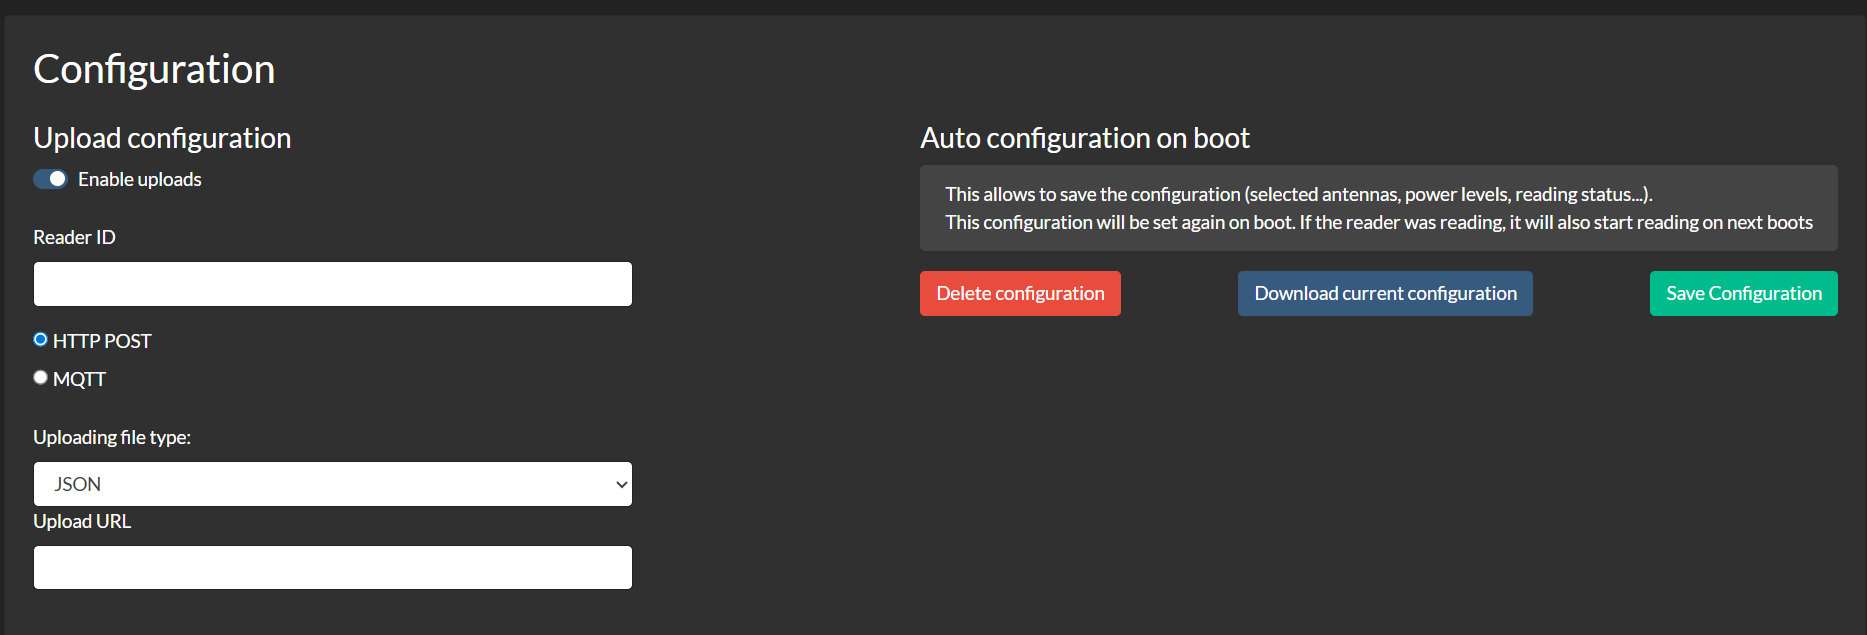This screenshot has width=1867, height=635.
Task: Focus the Upload URL text field
Action: coord(332,567)
